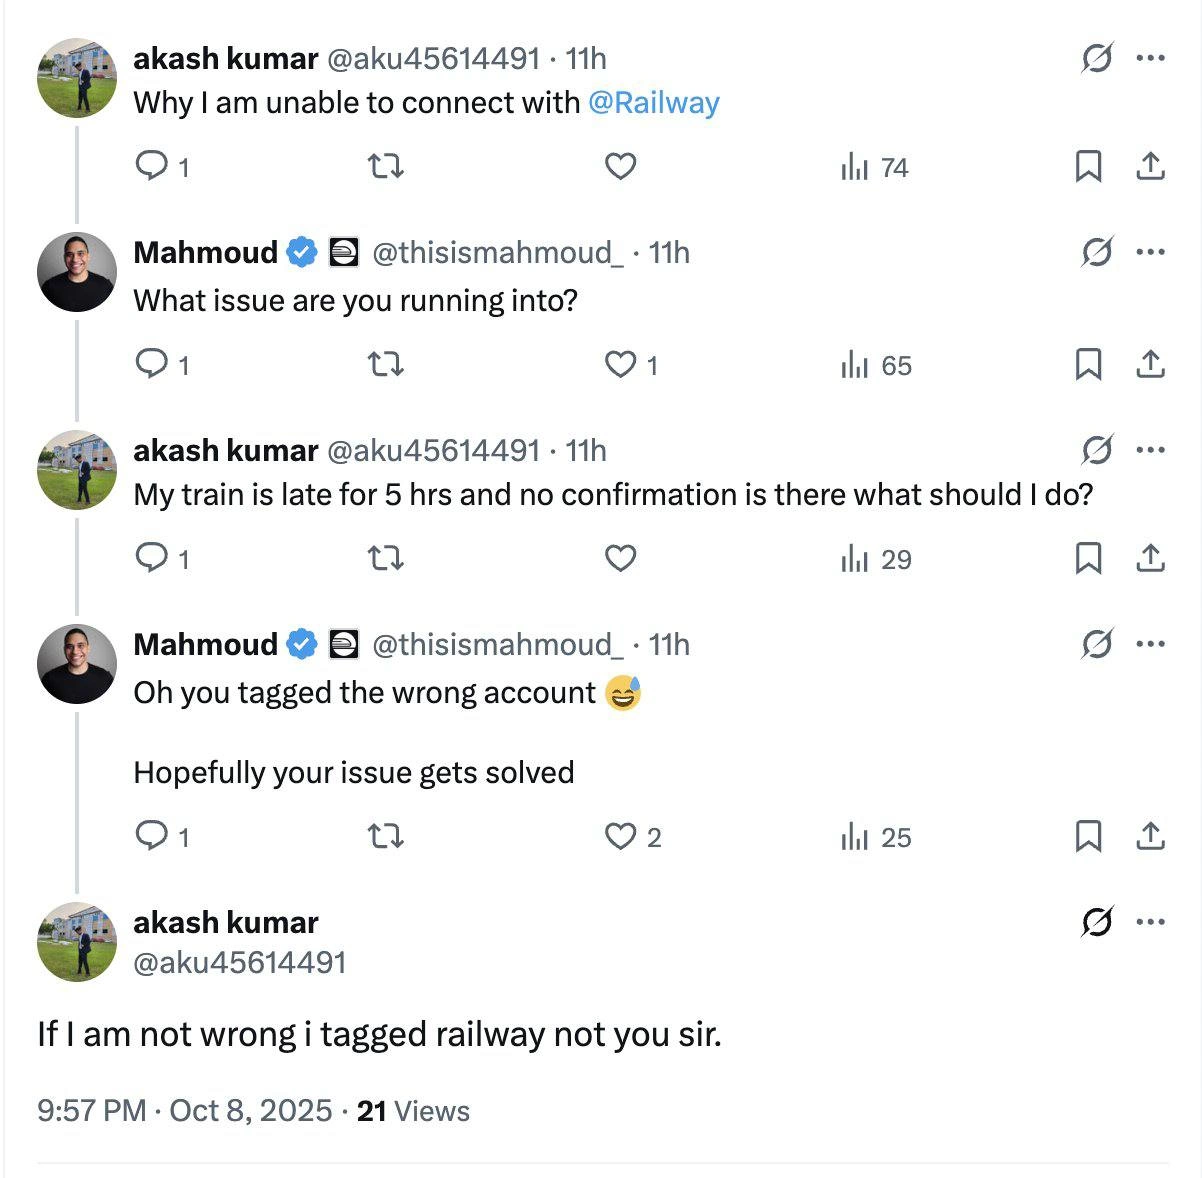Reply to akash's first tweet about Railway

(x=162, y=166)
